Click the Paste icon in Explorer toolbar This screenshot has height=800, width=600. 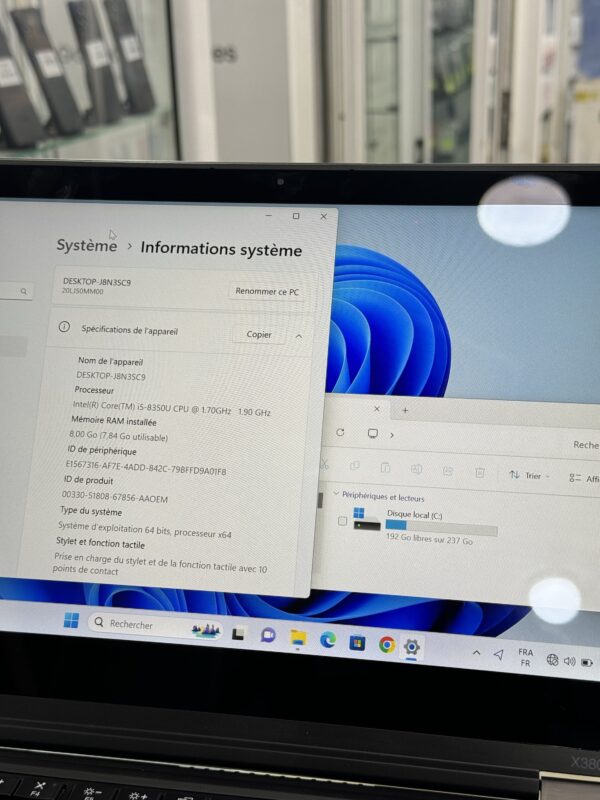[385, 467]
